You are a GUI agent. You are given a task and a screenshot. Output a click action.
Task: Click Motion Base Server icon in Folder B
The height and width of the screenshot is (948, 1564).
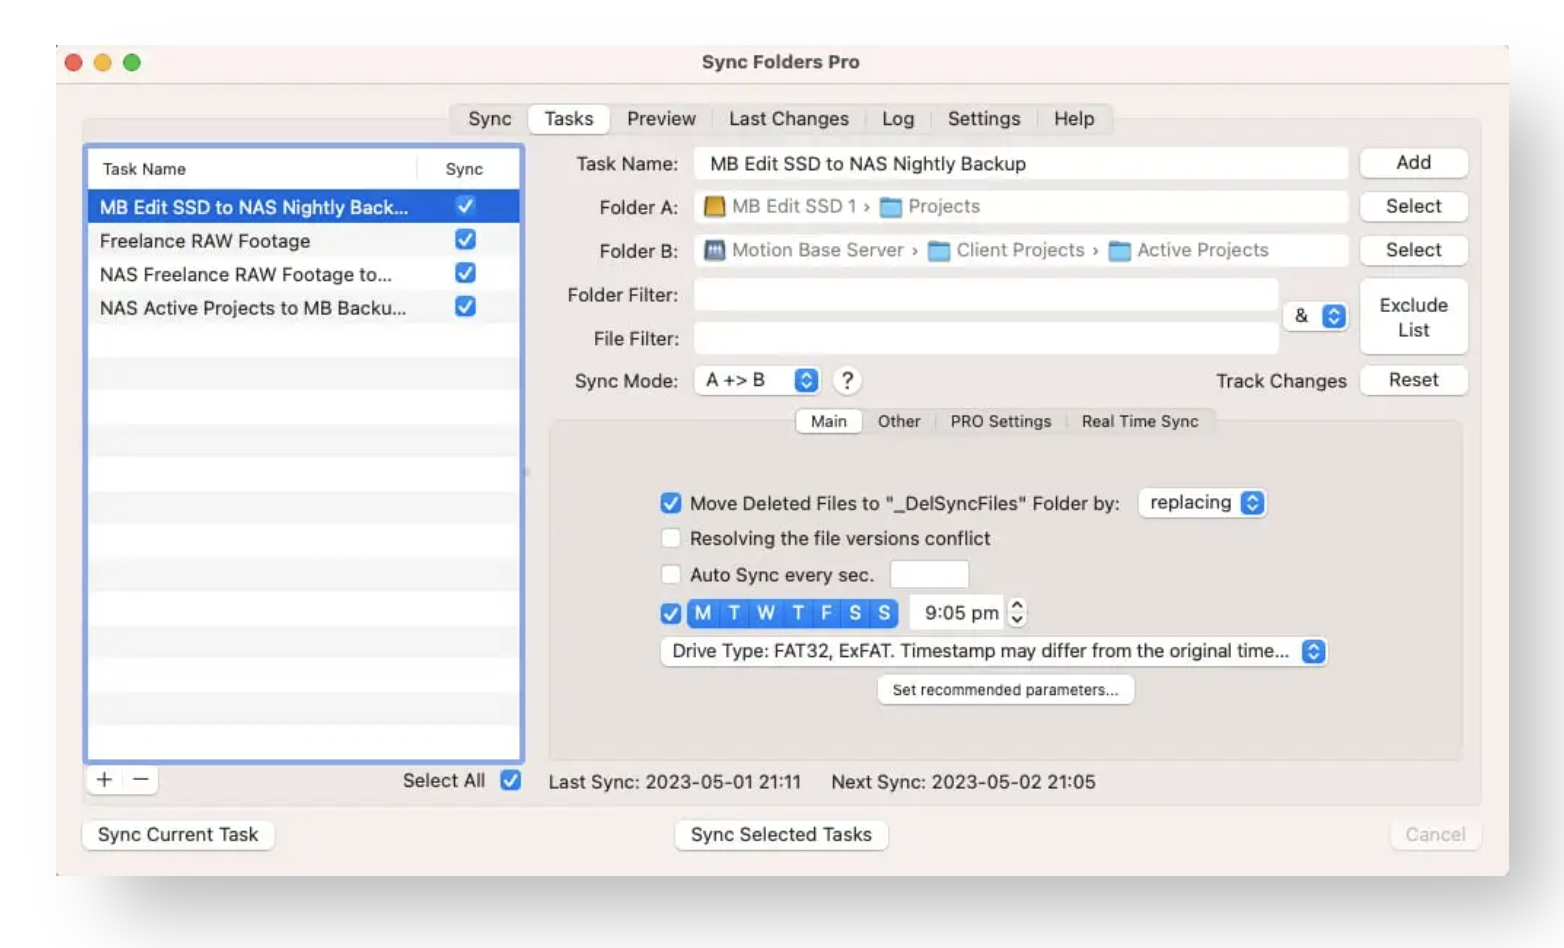pyautogui.click(x=714, y=251)
